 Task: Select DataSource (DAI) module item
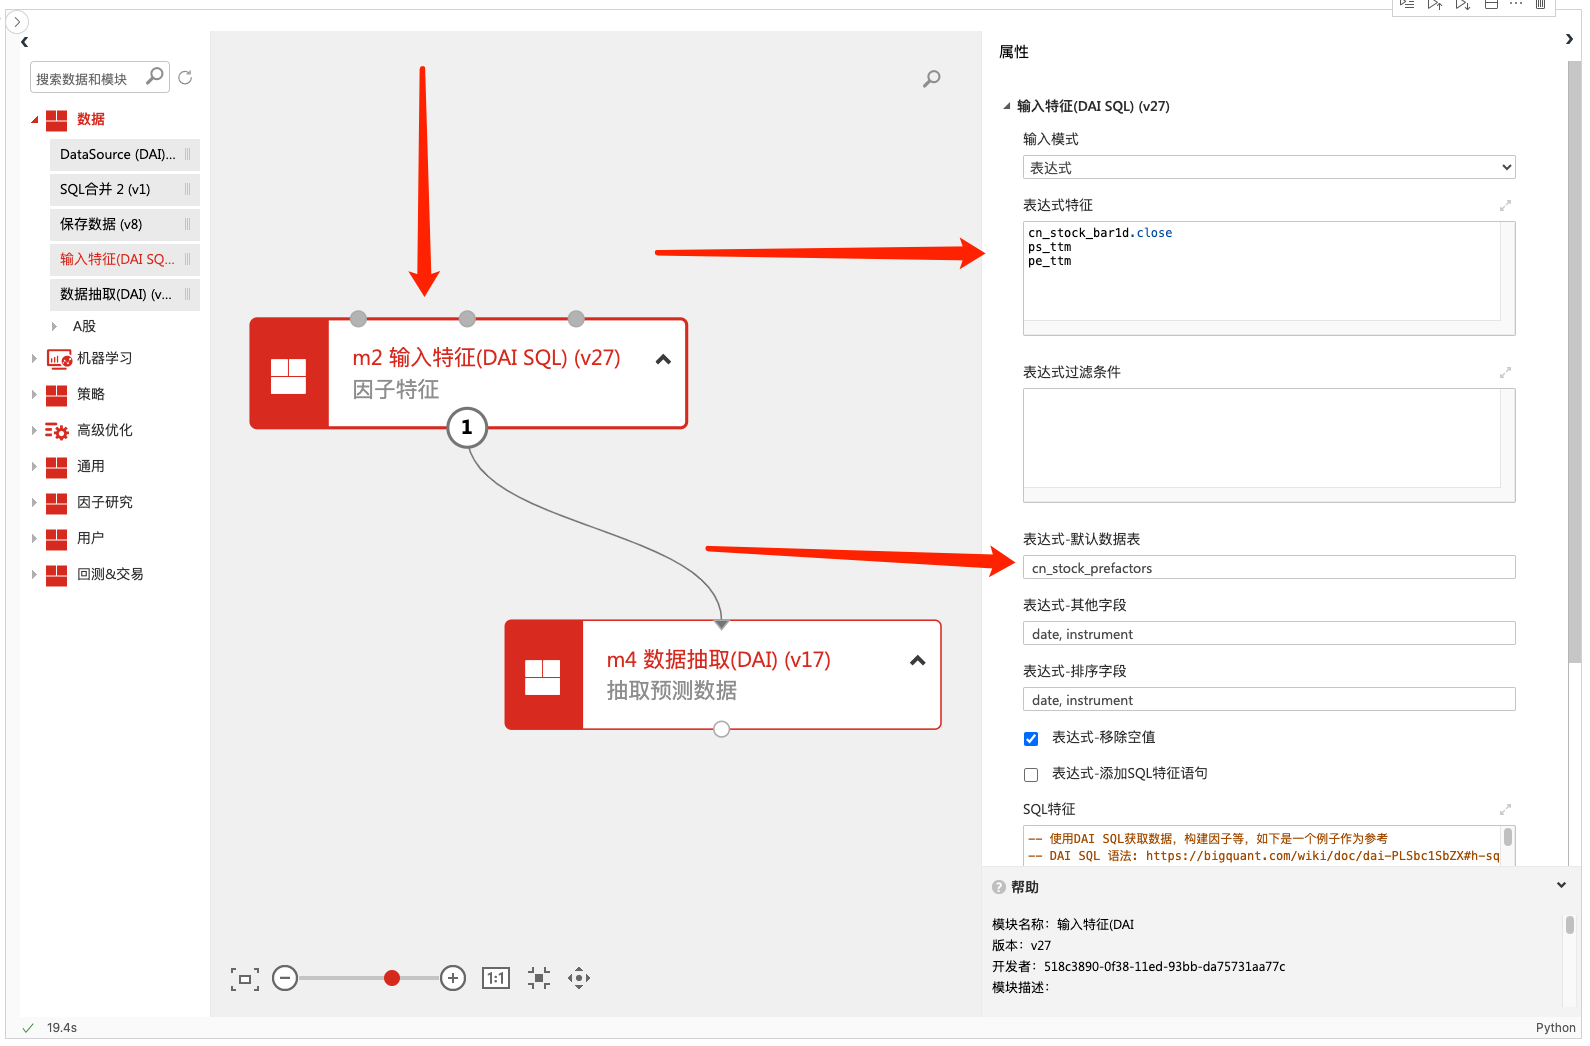click(x=117, y=154)
